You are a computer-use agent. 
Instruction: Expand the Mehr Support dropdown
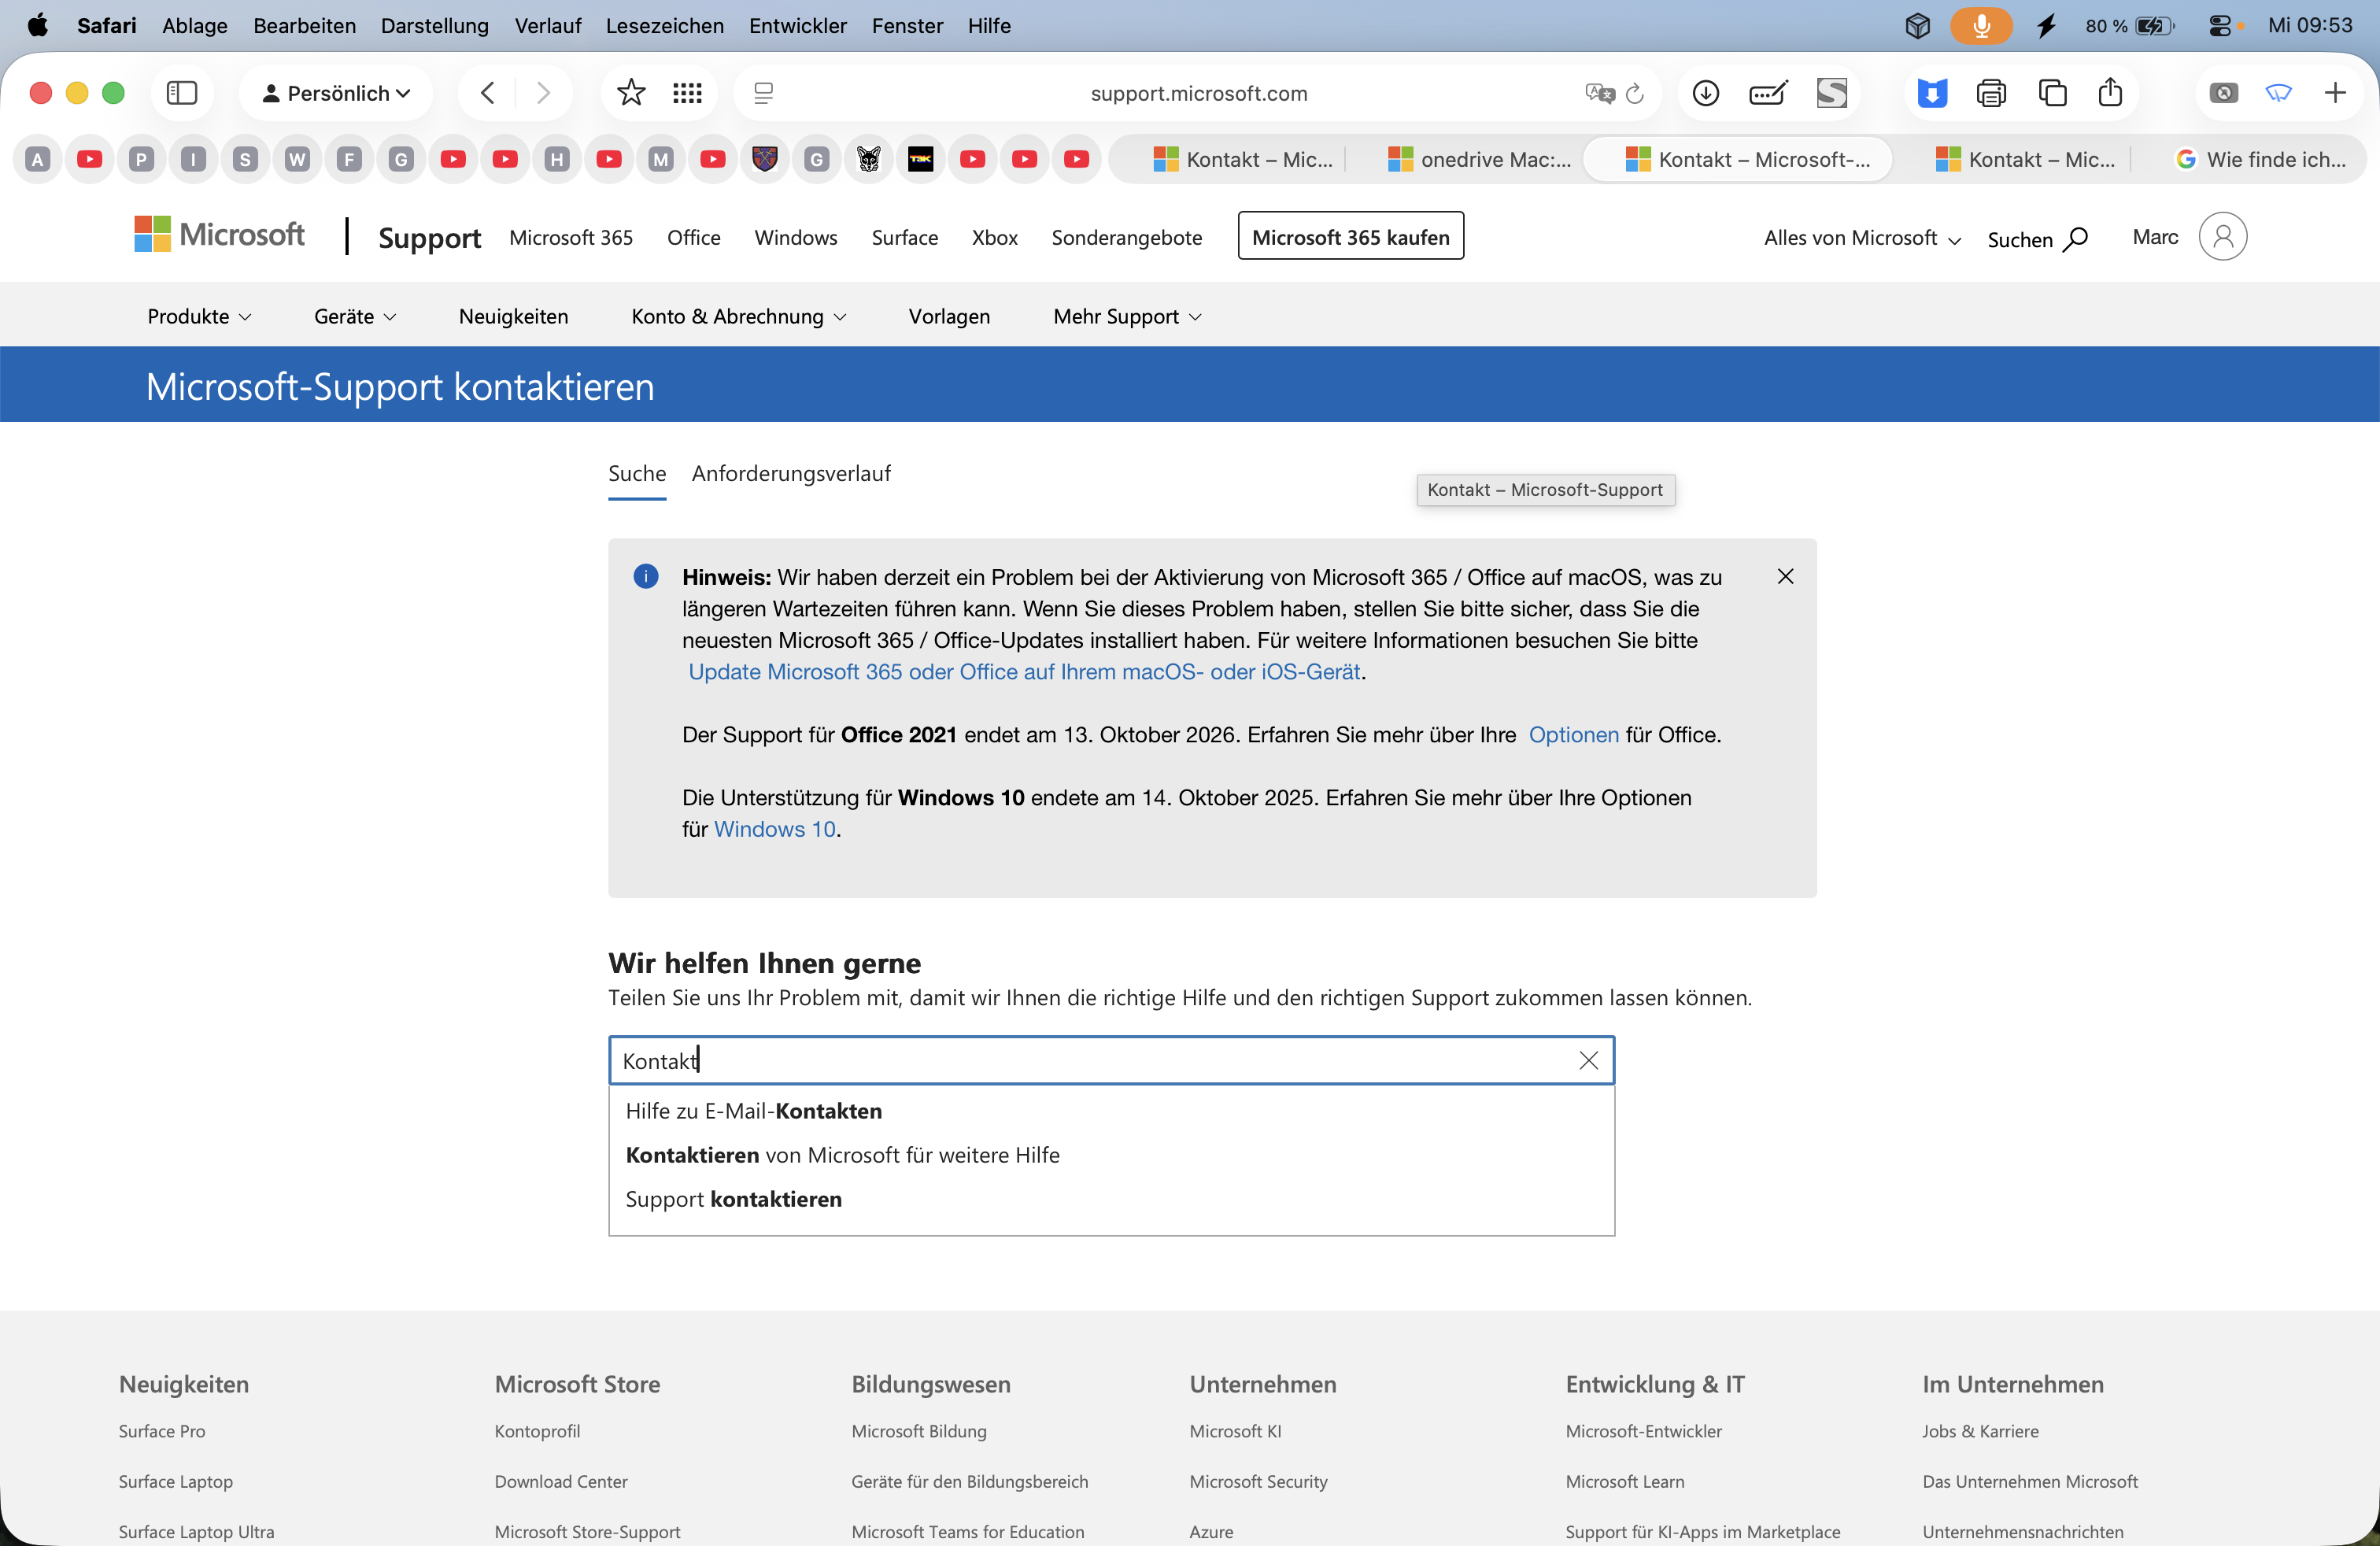coord(1127,316)
